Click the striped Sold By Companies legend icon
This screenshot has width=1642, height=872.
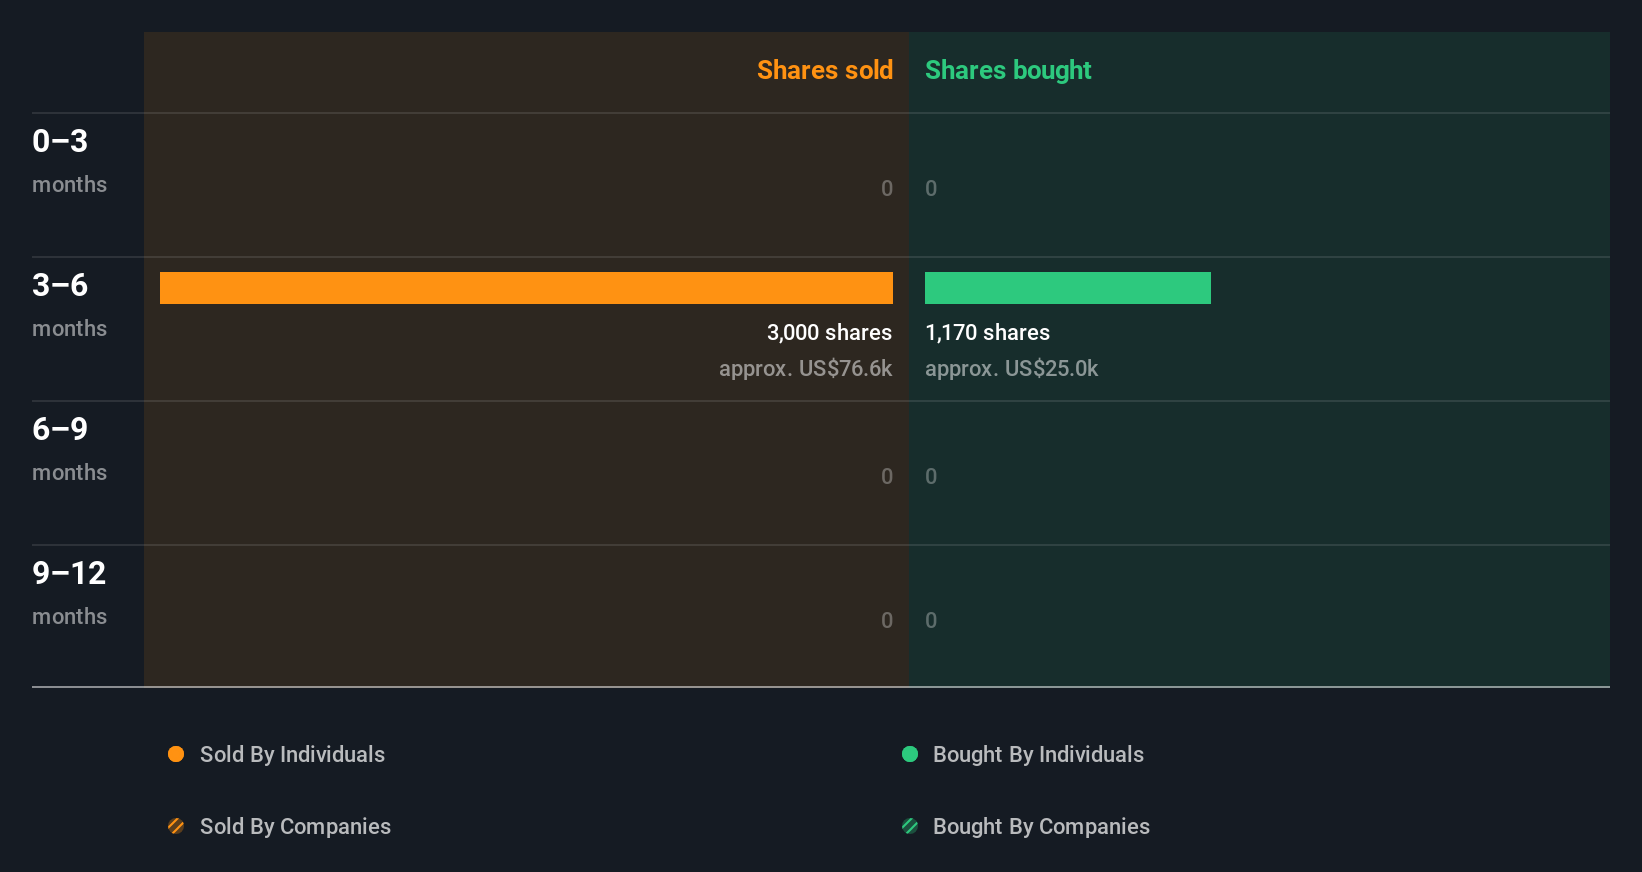click(x=176, y=826)
